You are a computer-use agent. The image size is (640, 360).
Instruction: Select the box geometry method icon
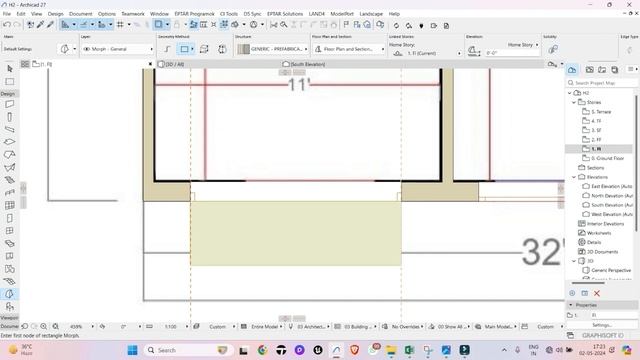(204, 49)
